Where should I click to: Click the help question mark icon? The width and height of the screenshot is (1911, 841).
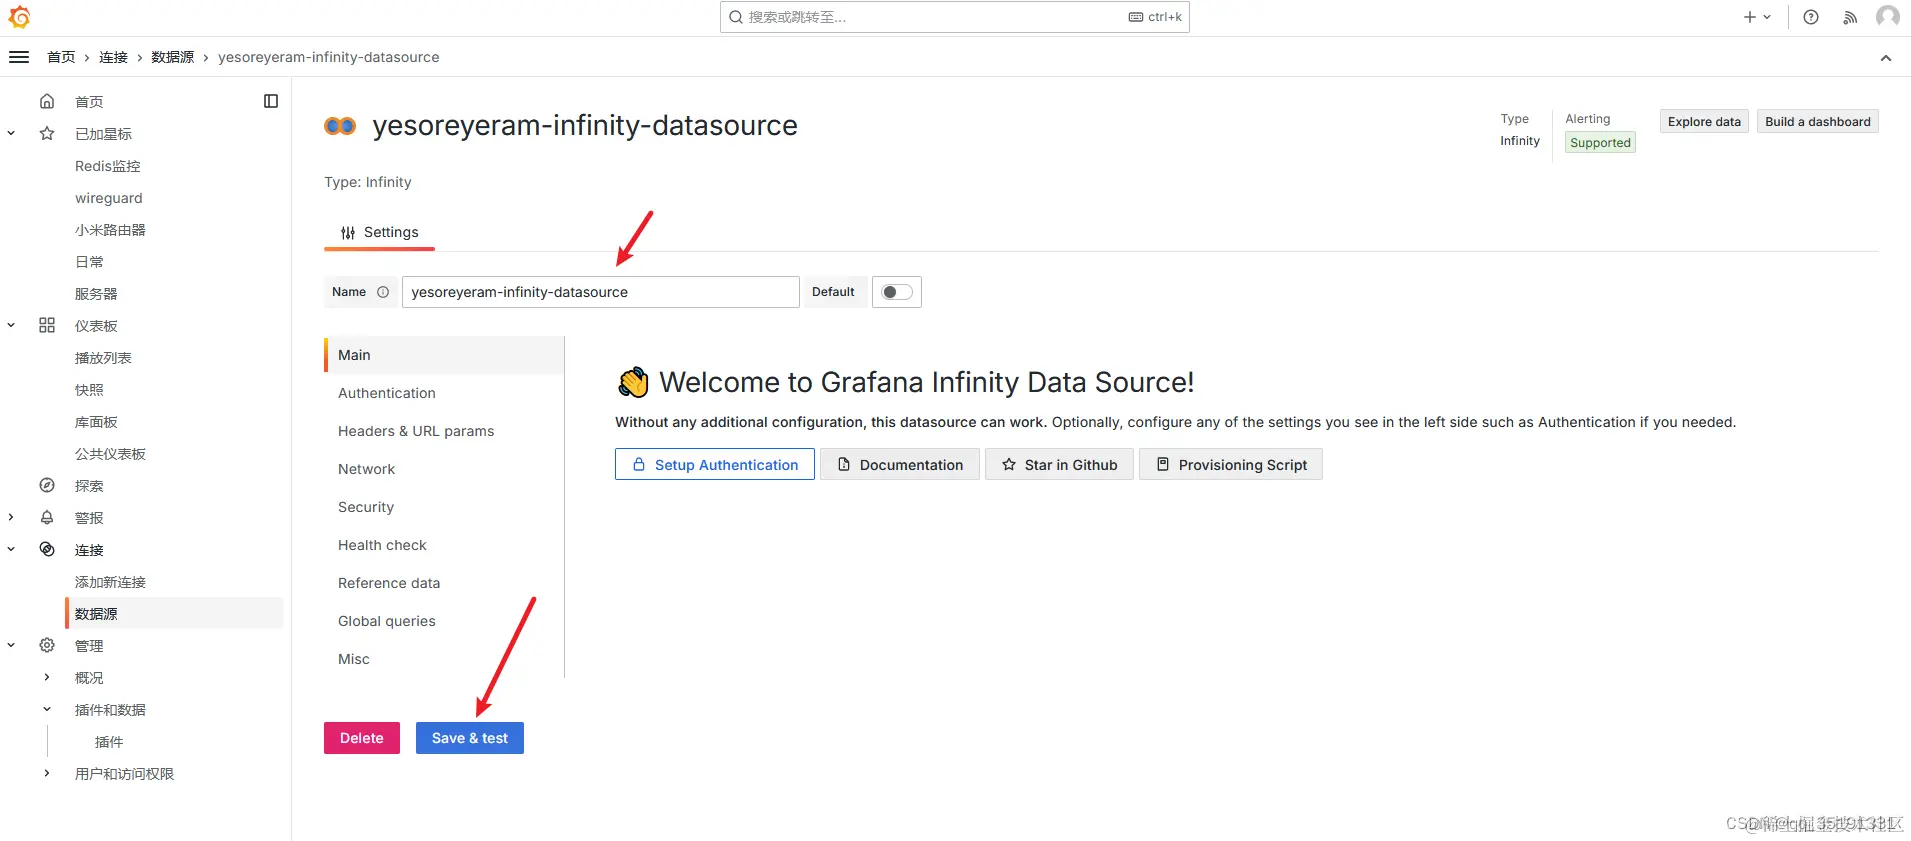pos(1811,17)
